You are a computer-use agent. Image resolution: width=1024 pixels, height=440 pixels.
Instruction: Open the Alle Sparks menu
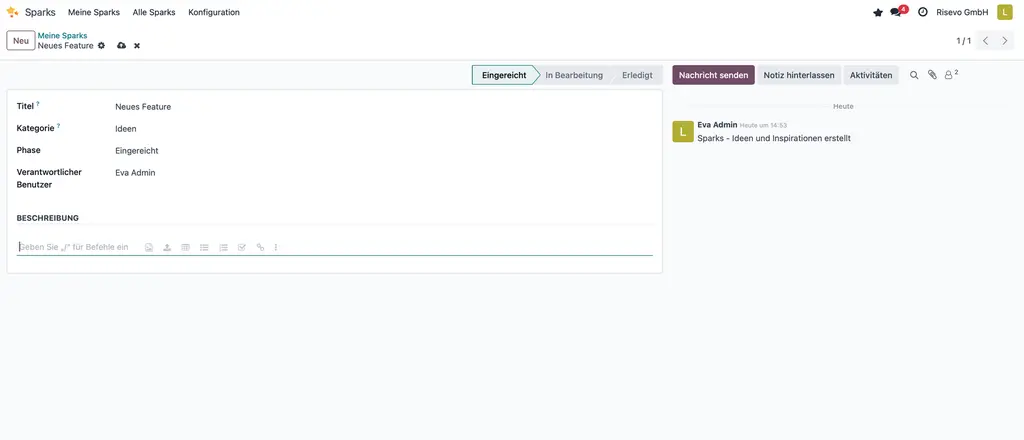point(154,12)
